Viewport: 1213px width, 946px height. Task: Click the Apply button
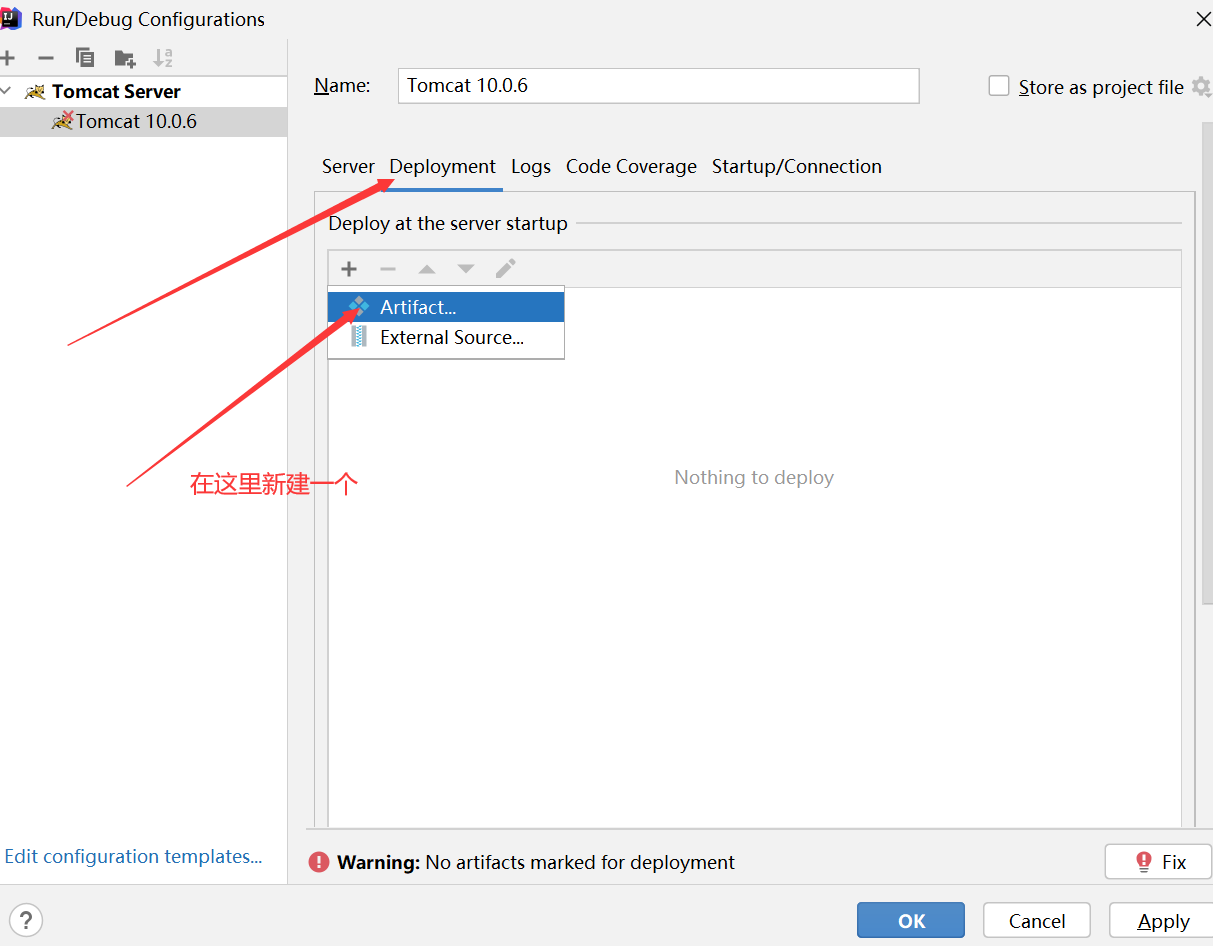click(1163, 921)
